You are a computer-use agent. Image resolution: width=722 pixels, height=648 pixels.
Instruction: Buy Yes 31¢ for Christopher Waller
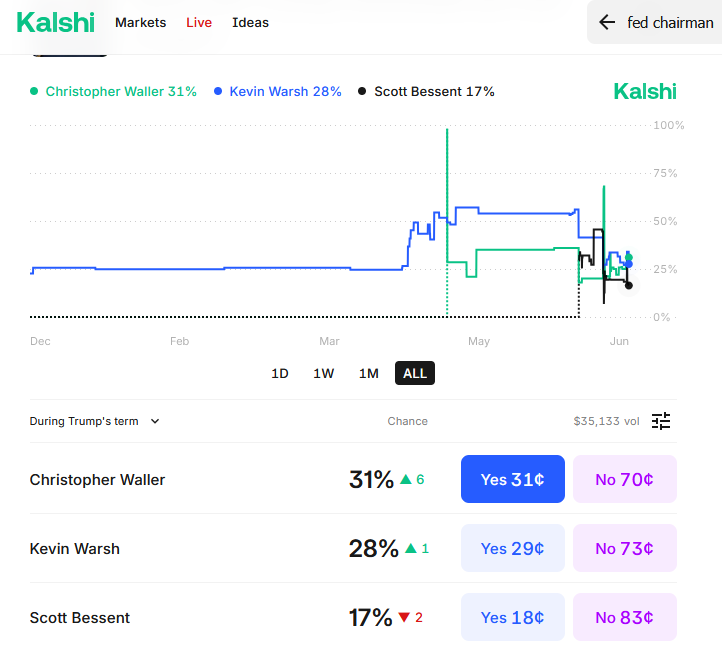click(x=512, y=479)
